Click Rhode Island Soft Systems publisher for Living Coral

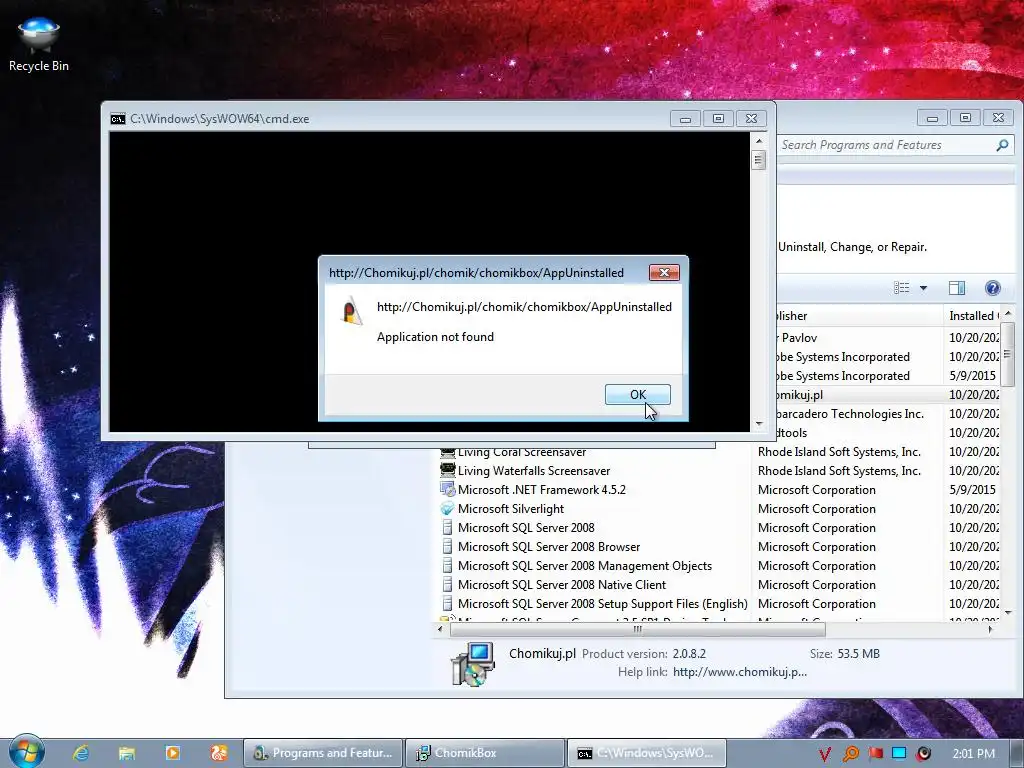tap(839, 452)
